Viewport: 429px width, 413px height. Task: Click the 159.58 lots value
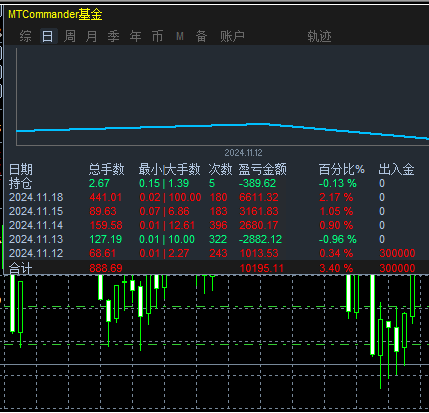[106, 225]
